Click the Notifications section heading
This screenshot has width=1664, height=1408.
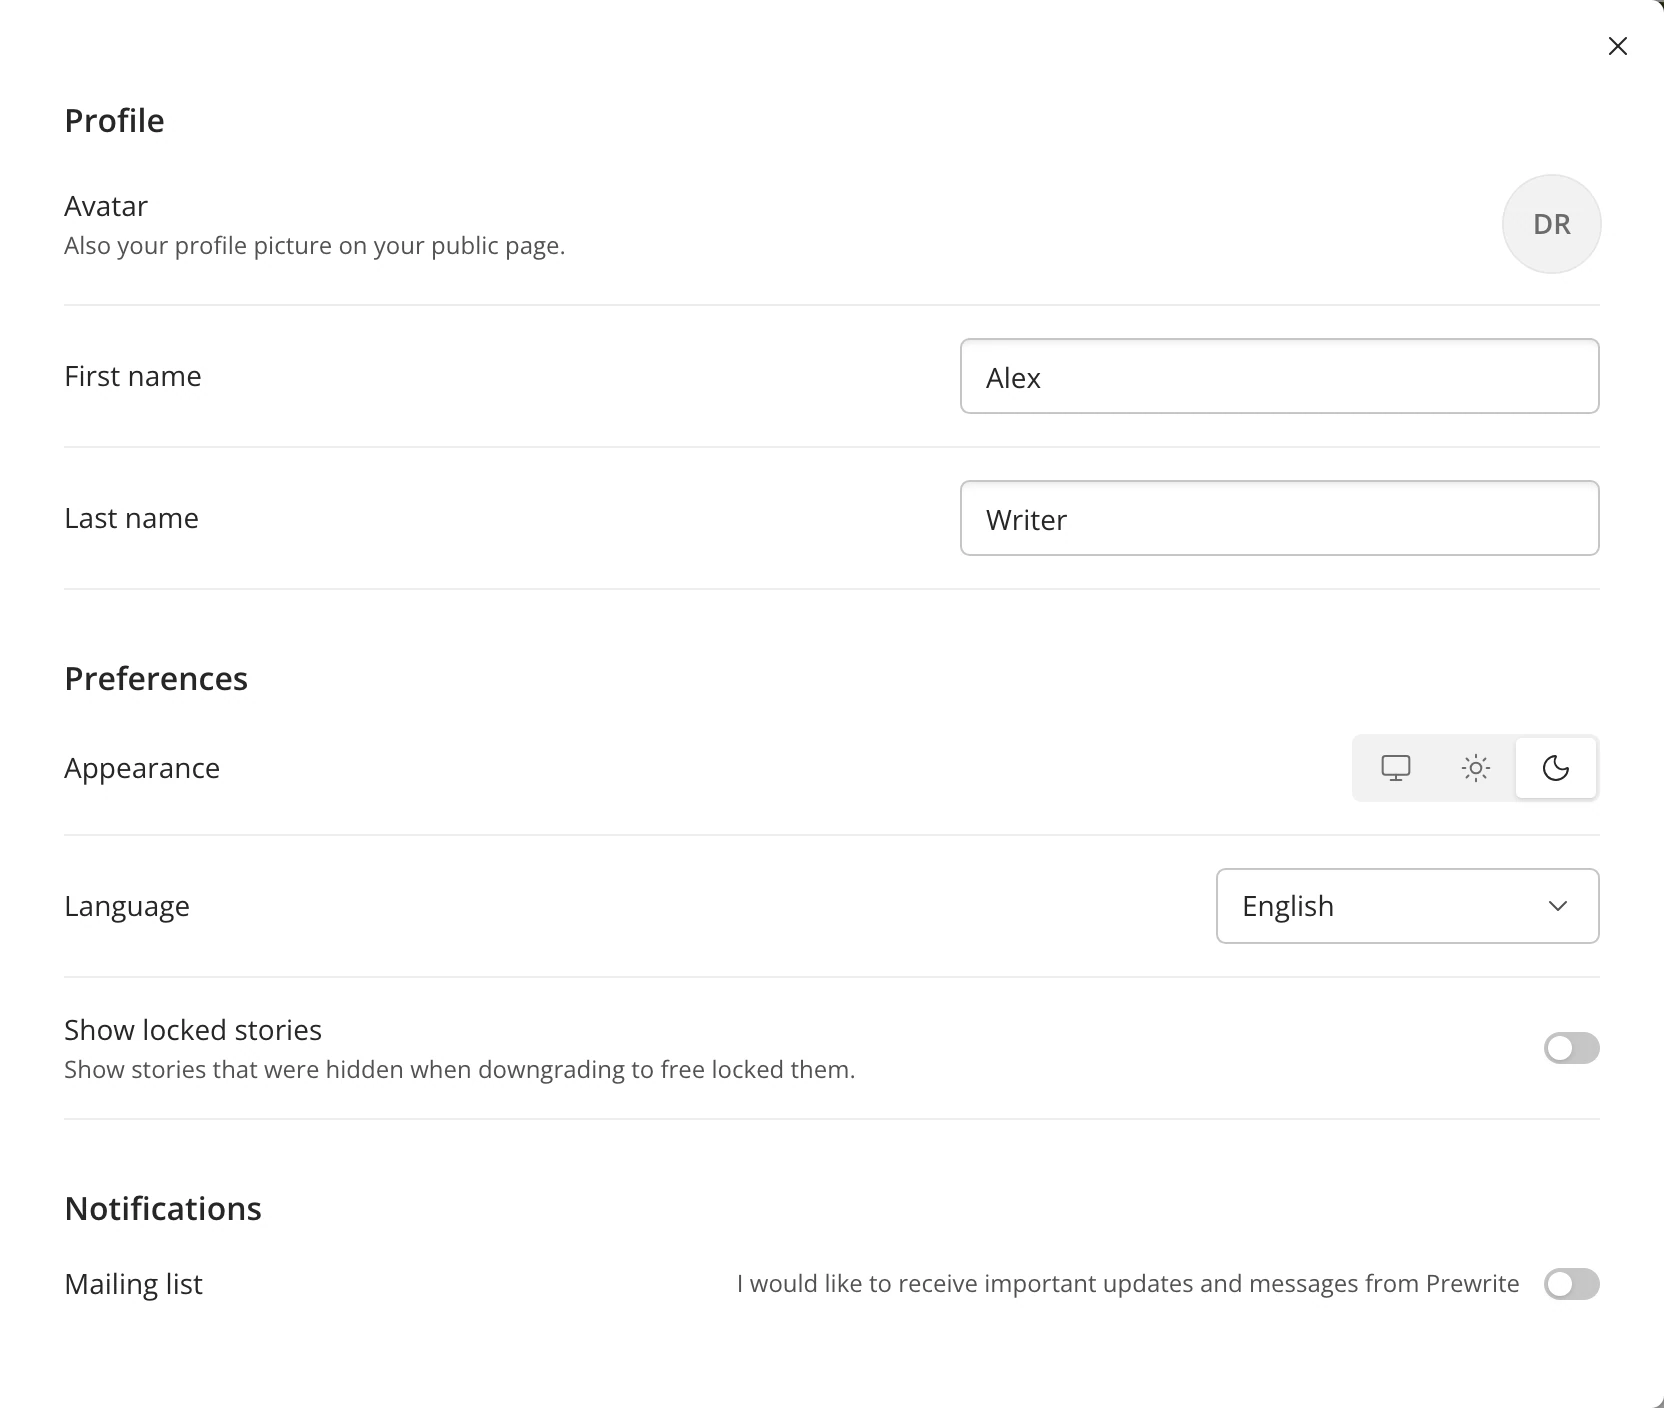click(163, 1209)
